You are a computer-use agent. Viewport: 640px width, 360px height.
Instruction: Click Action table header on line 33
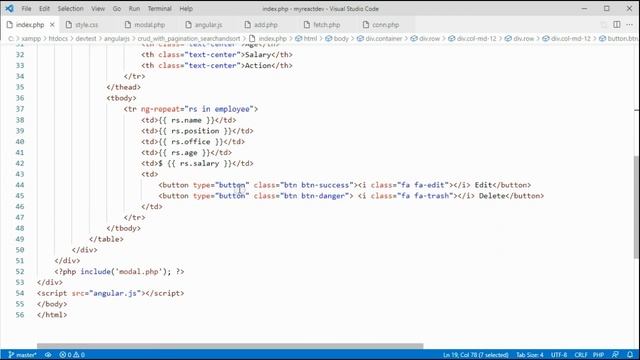coord(258,65)
